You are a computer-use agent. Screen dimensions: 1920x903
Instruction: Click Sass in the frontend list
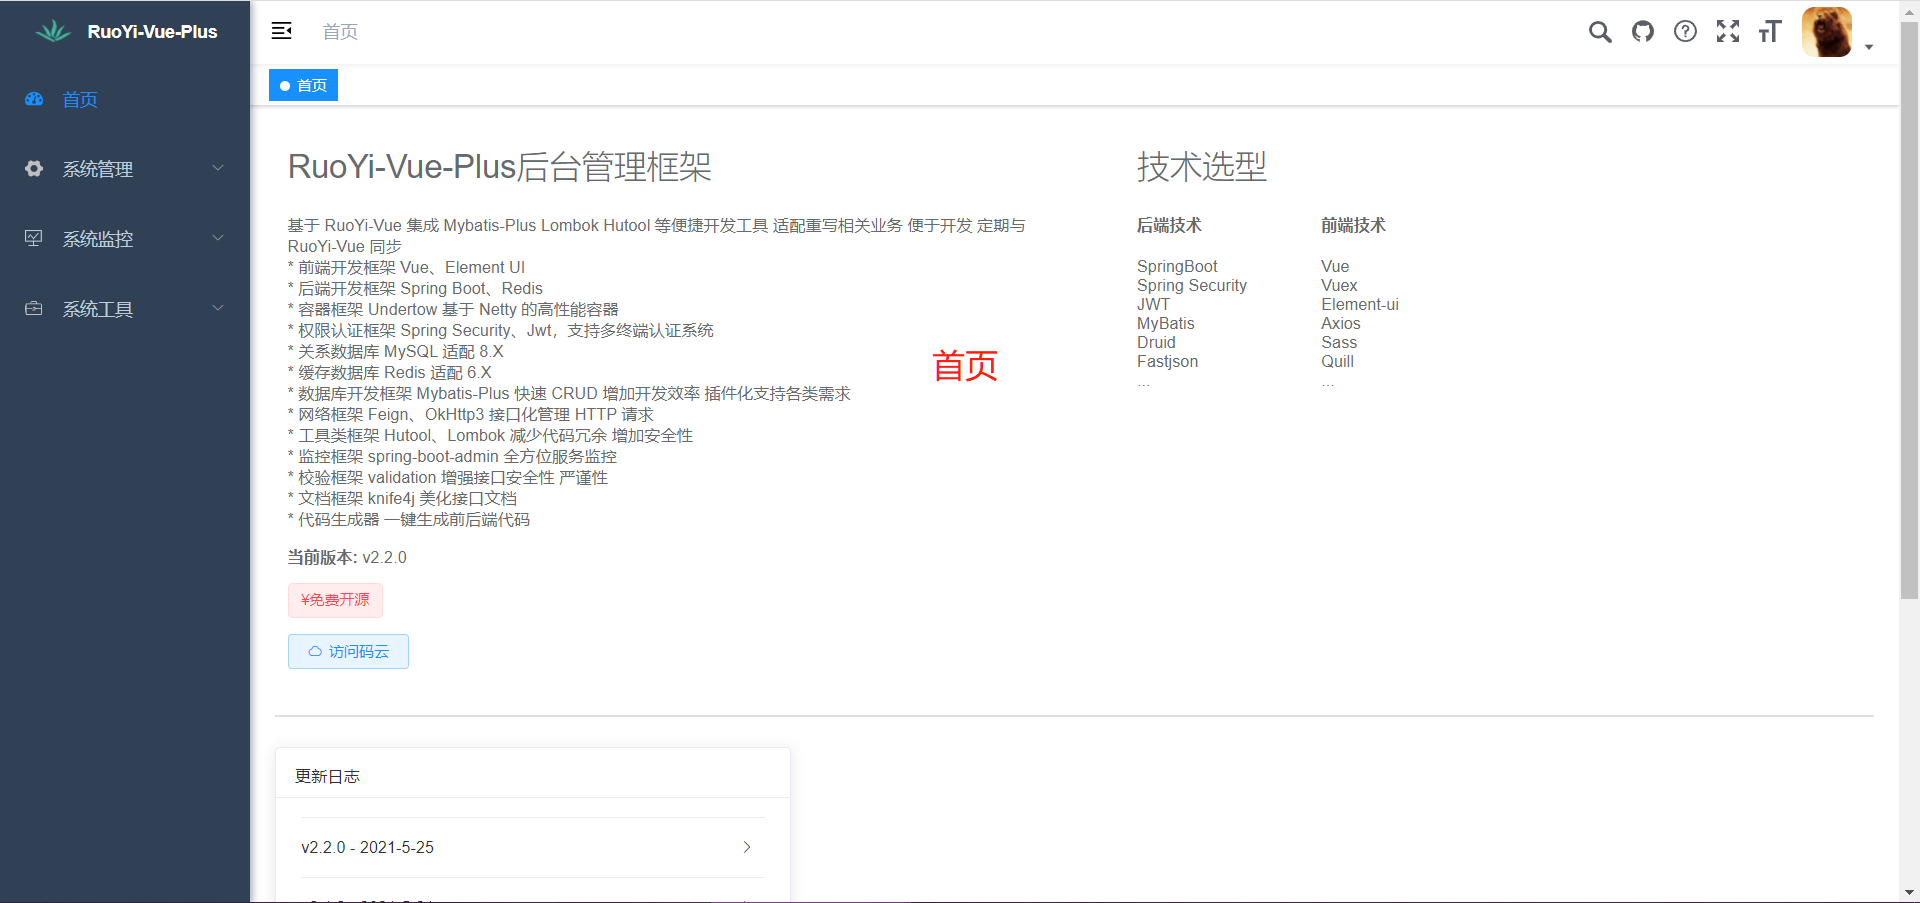1339,342
